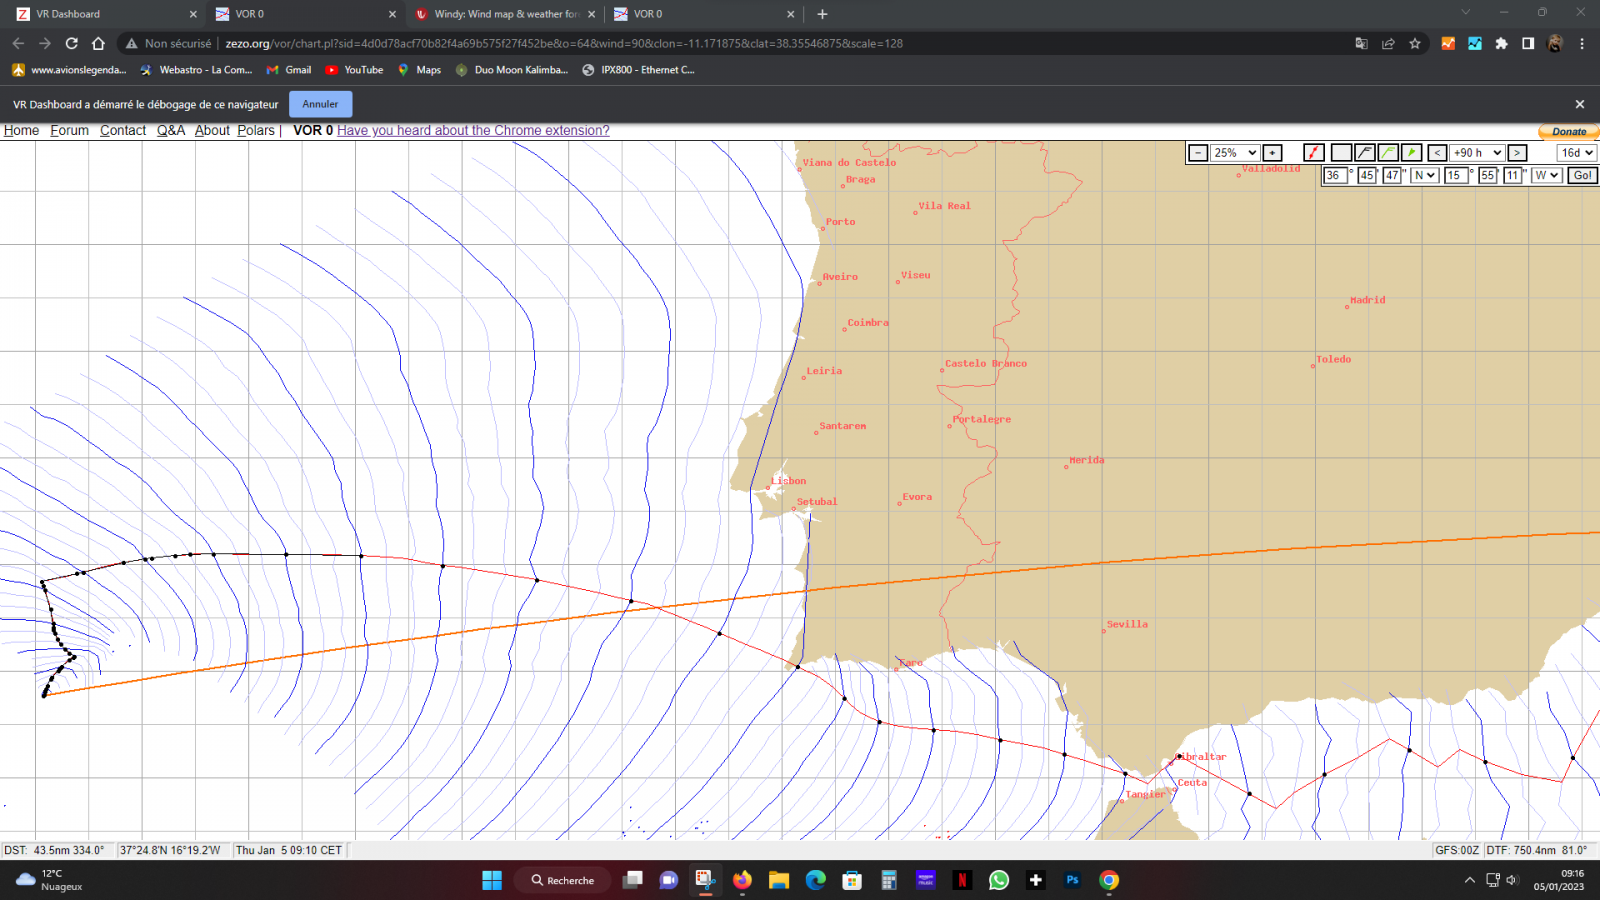This screenshot has height=900, width=1600.
Task: Open the Windows Start menu
Action: point(492,880)
